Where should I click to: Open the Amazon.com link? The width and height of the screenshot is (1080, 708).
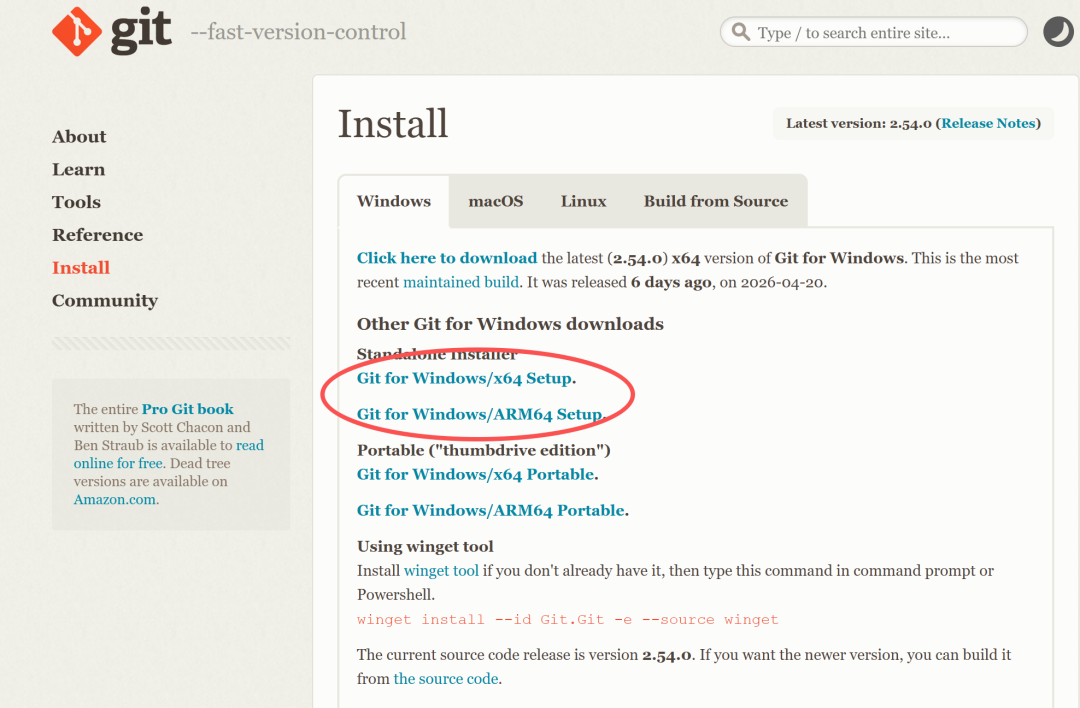[x=114, y=499]
